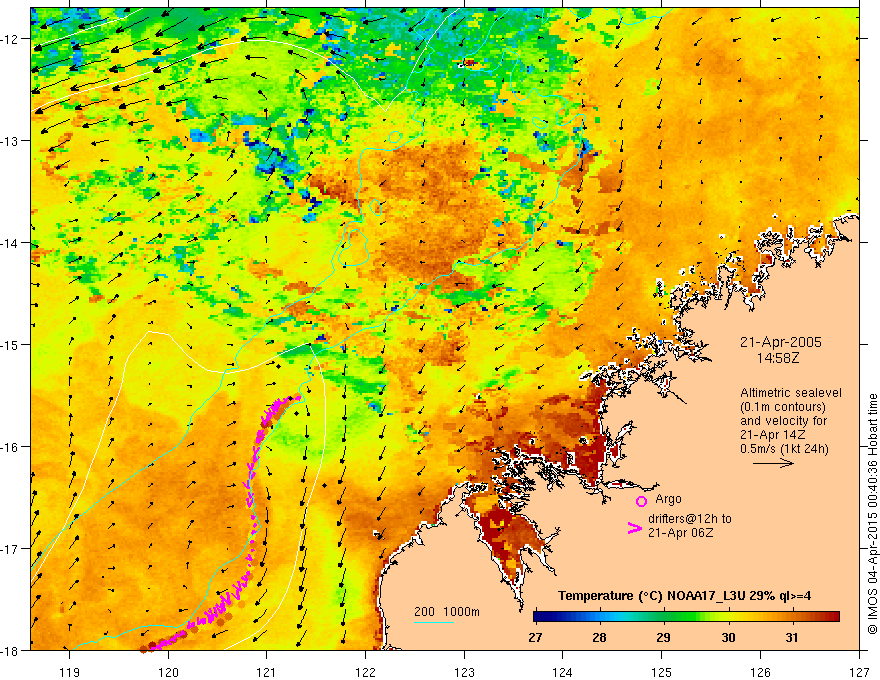
Task: Click latitude axis label -12
Action: click(x=10, y=39)
